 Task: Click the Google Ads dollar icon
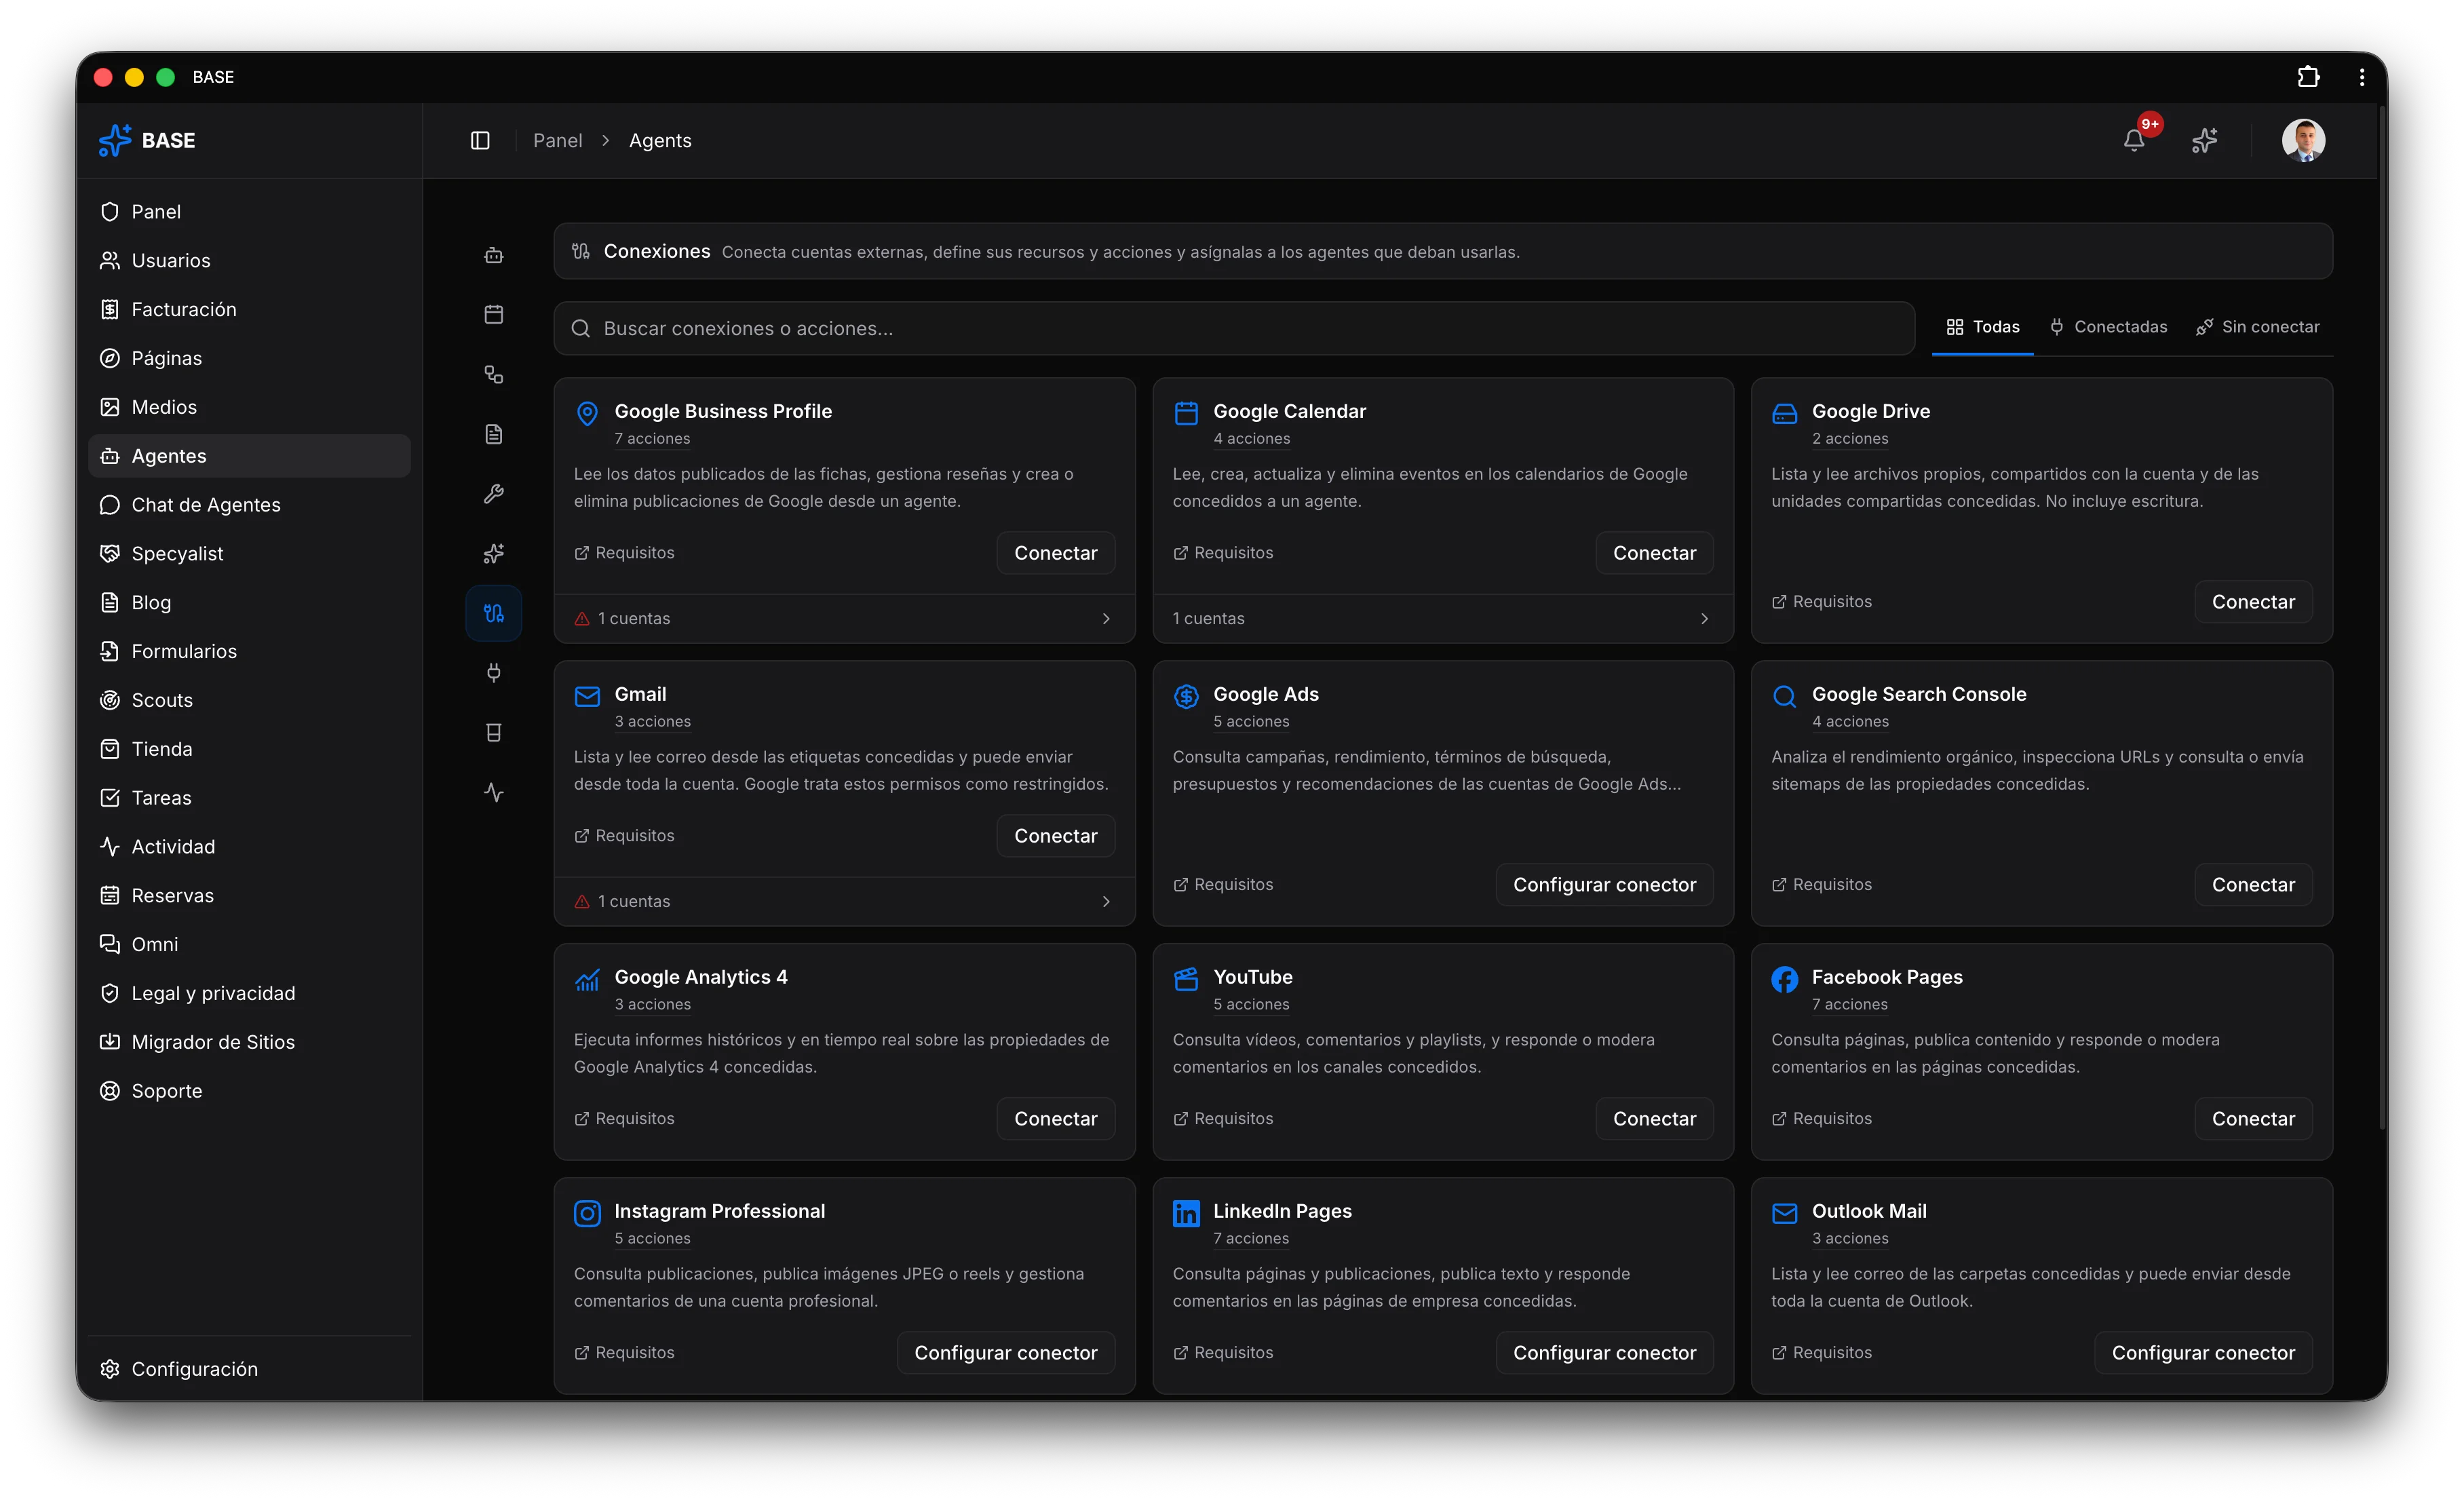tap(1186, 696)
